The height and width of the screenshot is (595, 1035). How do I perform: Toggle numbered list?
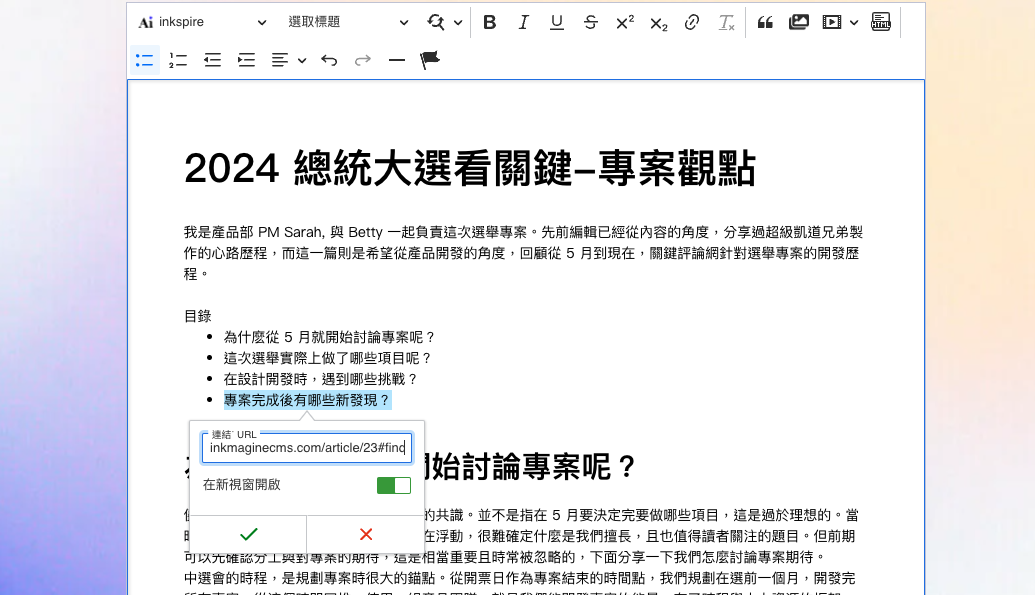[x=178, y=60]
